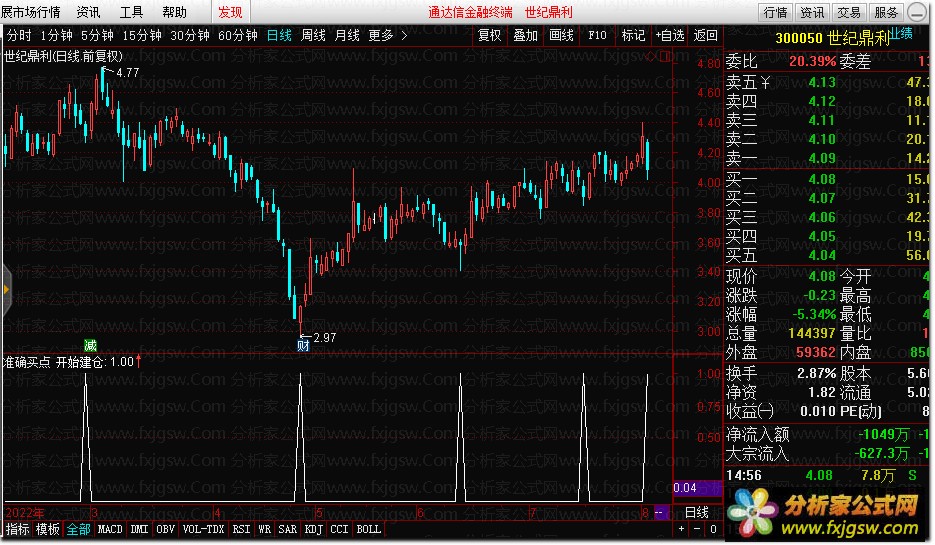Click the 0 reset zoom button
This screenshot has width=935, height=545.
pyautogui.click(x=713, y=529)
